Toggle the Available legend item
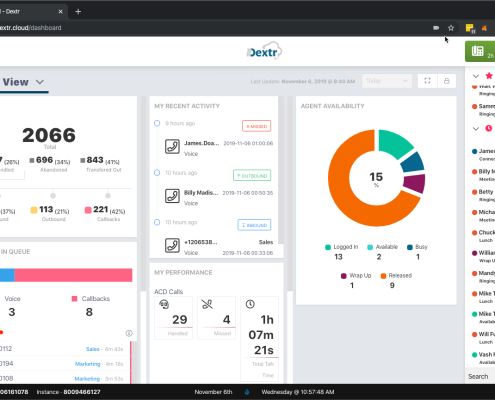Image resolution: width=495 pixels, height=400 pixels. [x=382, y=247]
